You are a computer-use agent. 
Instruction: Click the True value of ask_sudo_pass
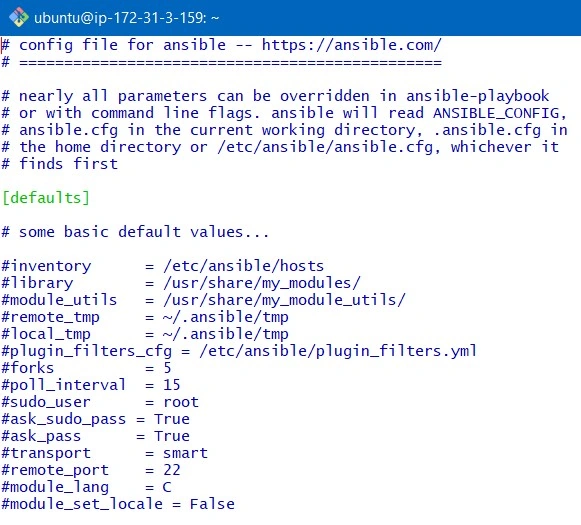click(x=172, y=419)
